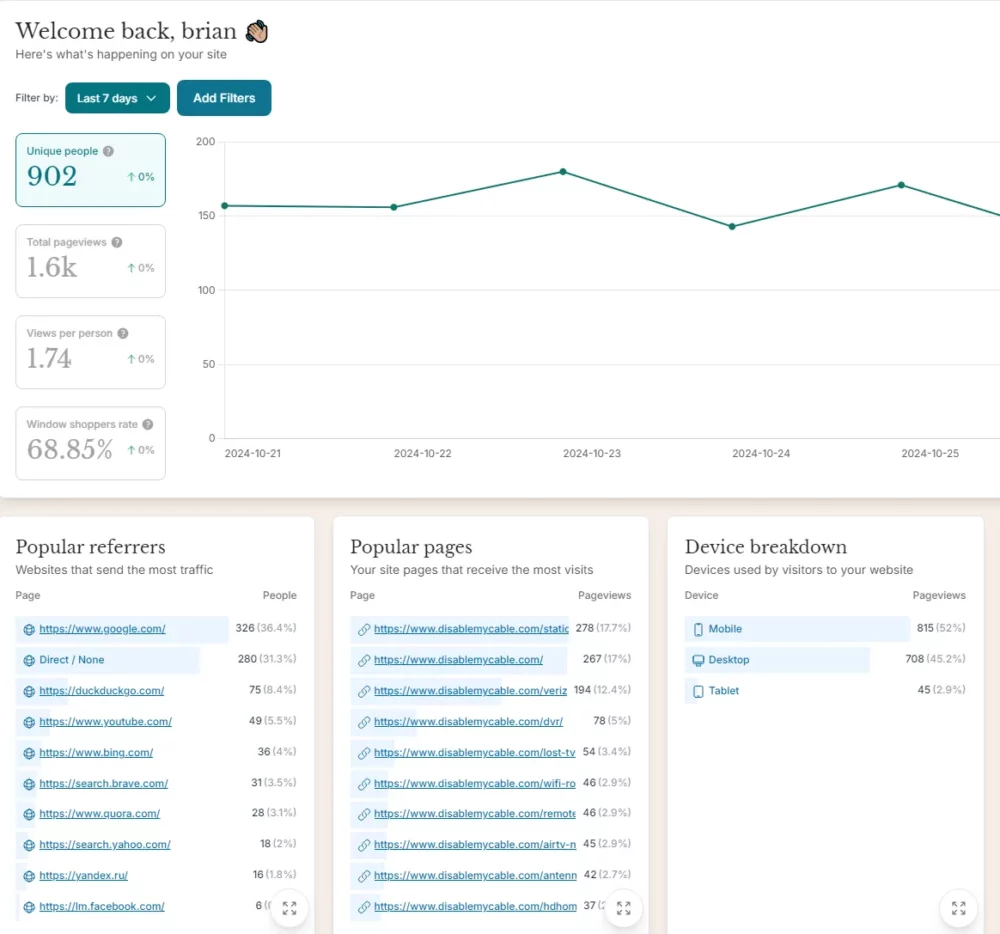Open help tooltip for Total pageviews
The width and height of the screenshot is (1000, 934).
coord(117,242)
